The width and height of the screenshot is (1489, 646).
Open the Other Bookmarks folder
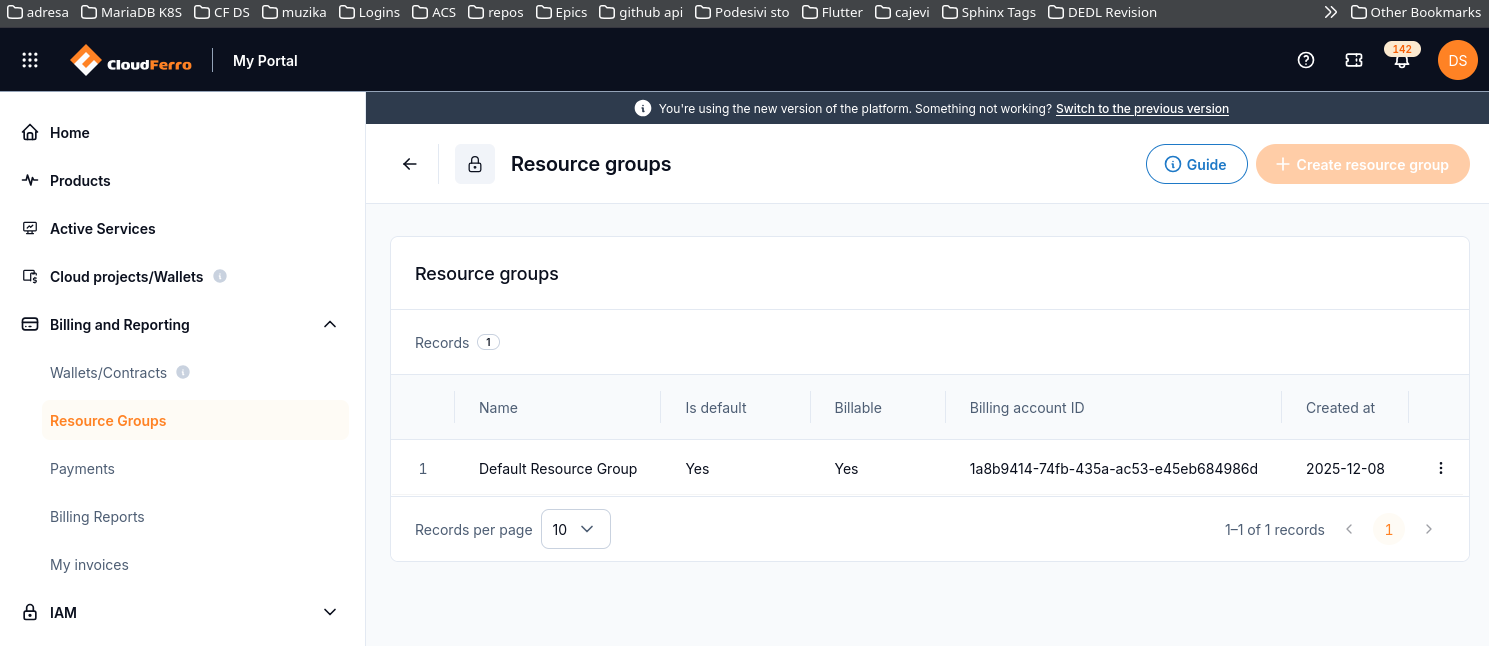1416,12
